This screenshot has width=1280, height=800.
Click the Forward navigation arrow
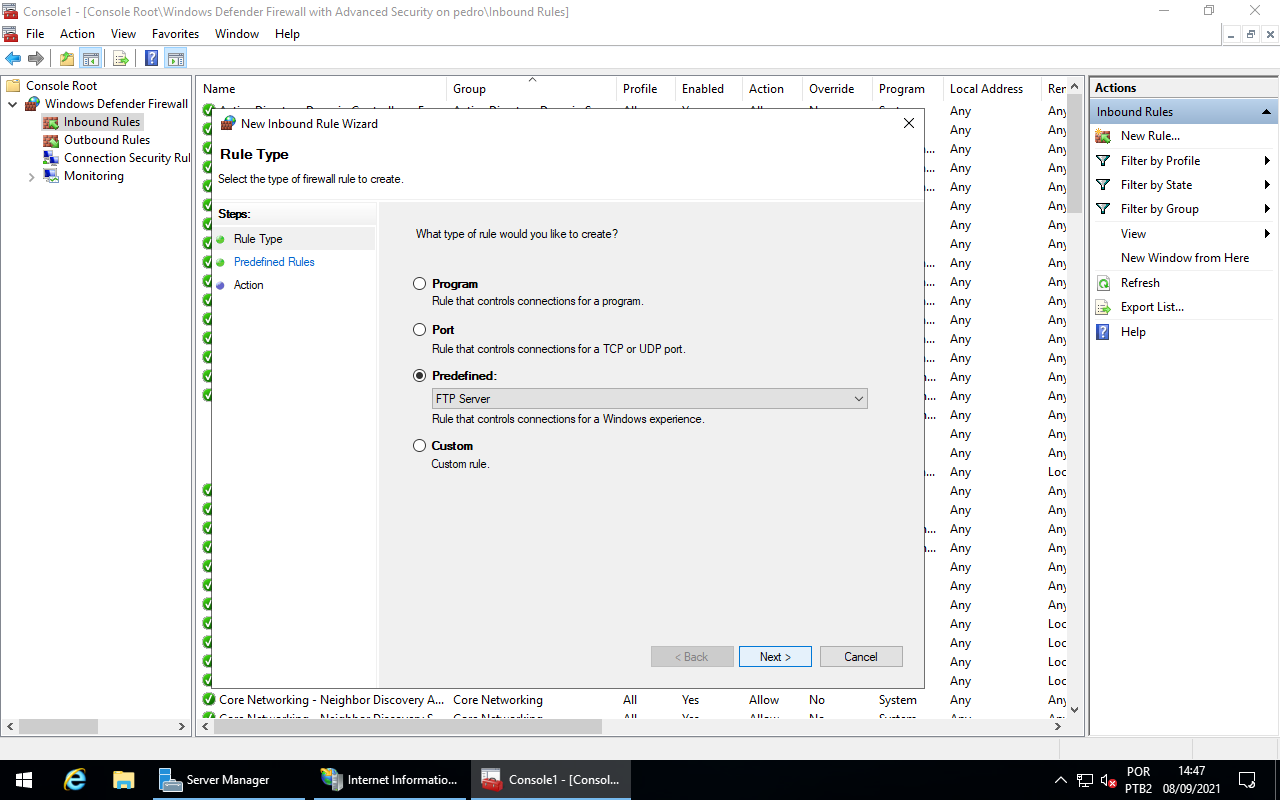[x=36, y=58]
